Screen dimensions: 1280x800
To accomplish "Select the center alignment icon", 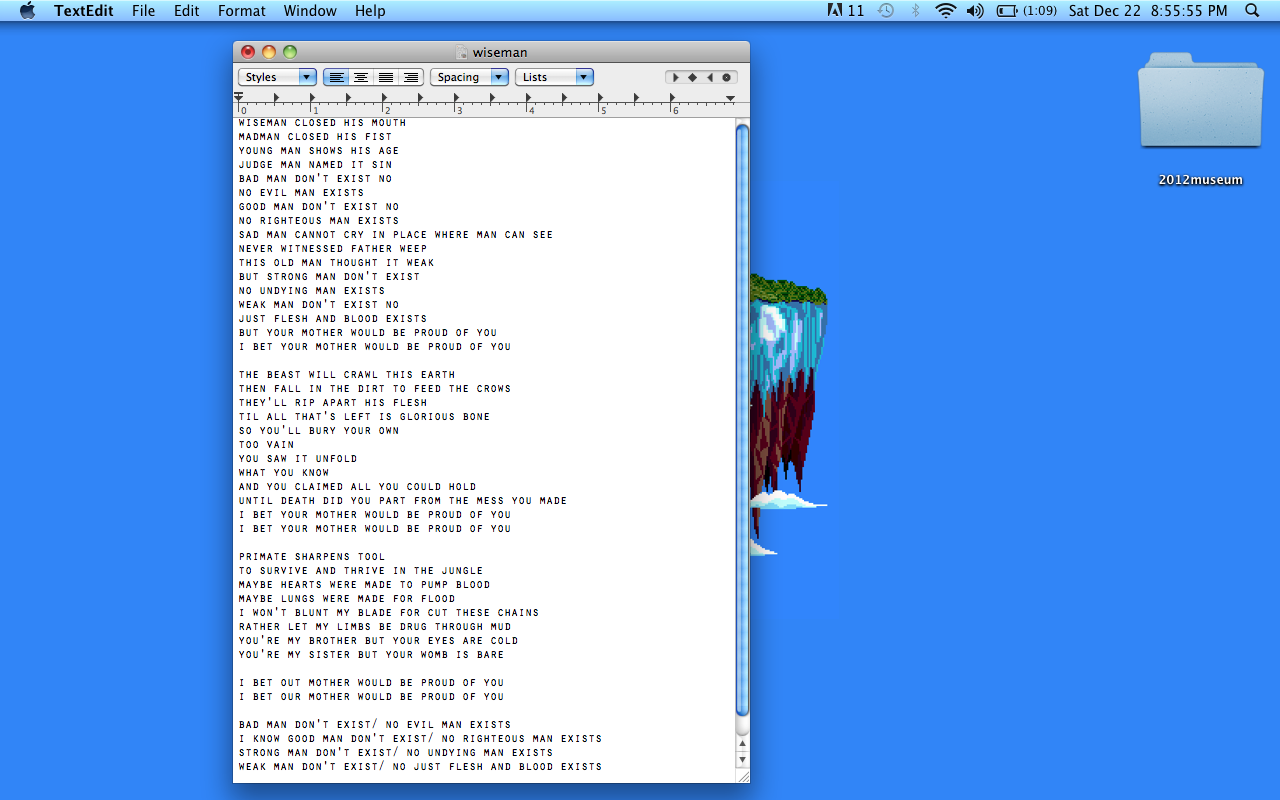I will pyautogui.click(x=360, y=77).
